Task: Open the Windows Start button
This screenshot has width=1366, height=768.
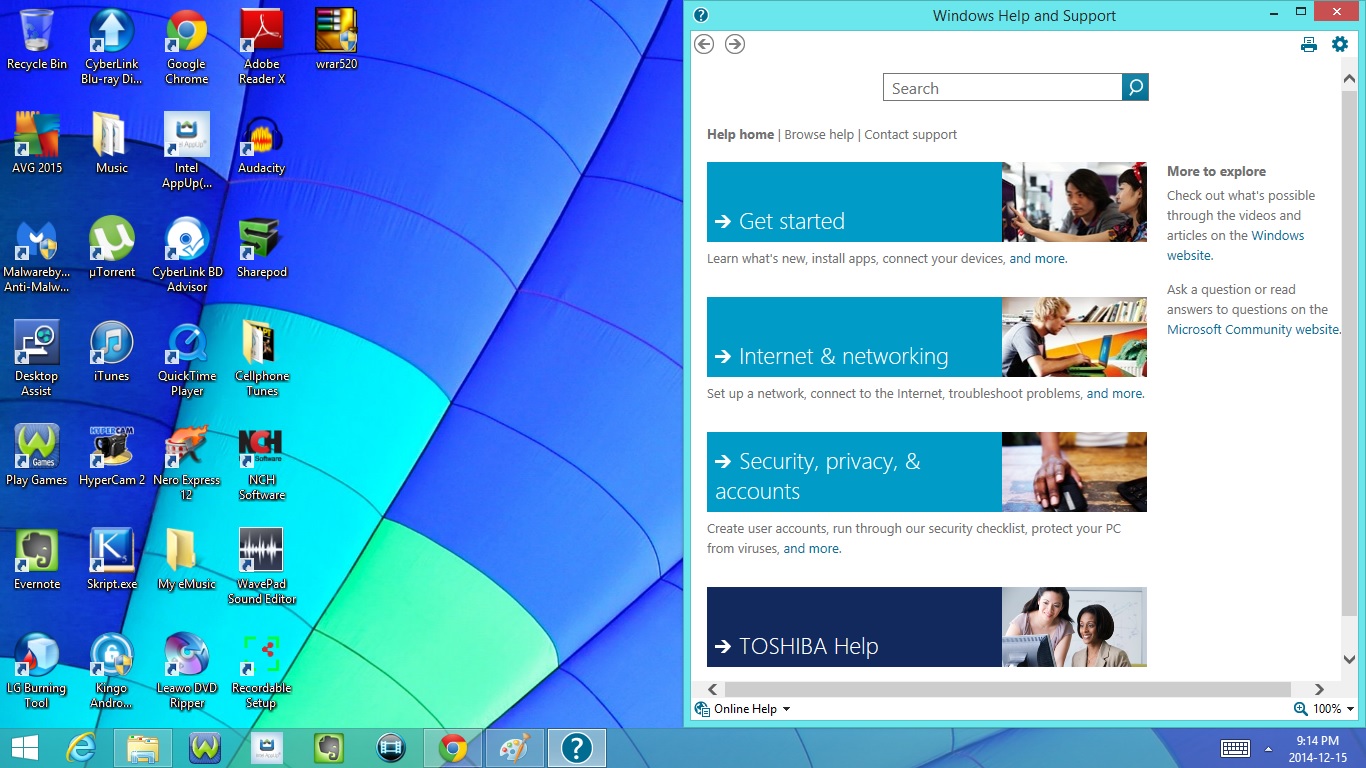Action: 24,748
